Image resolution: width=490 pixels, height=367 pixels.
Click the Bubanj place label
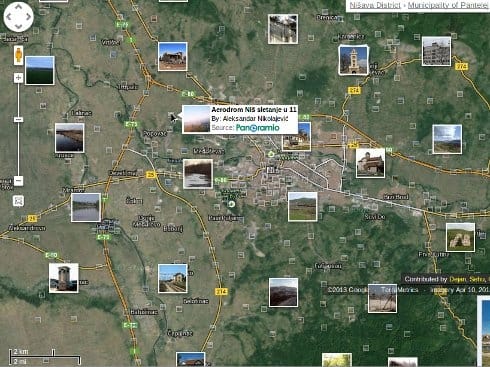173,229
